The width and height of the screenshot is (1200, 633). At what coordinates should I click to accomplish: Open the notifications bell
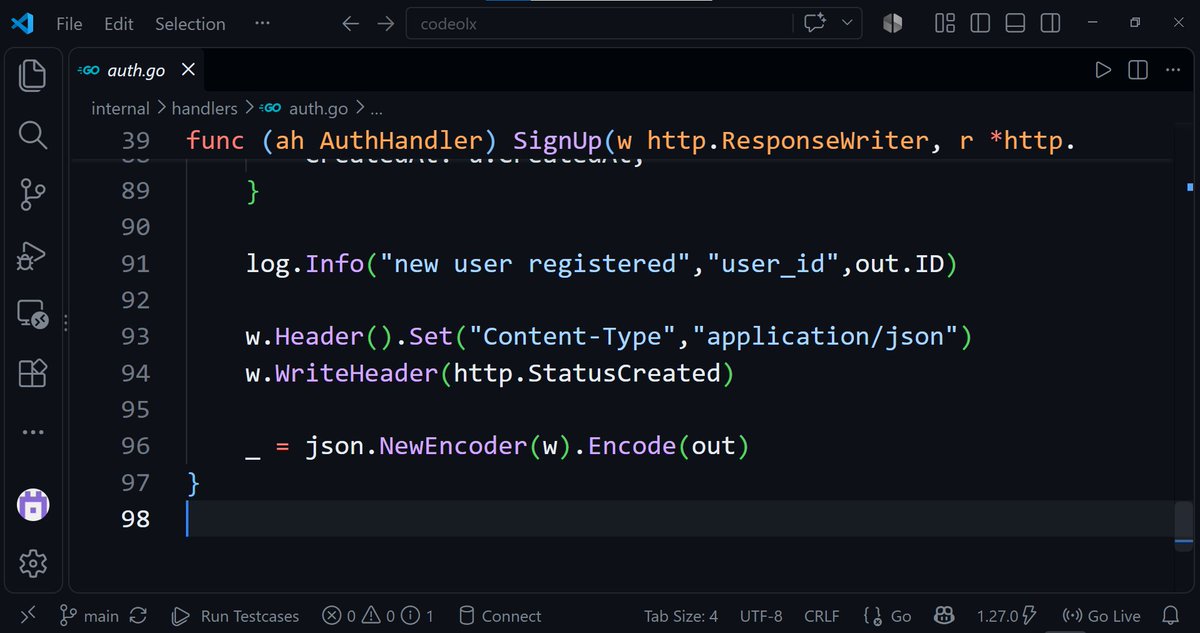click(x=1171, y=616)
